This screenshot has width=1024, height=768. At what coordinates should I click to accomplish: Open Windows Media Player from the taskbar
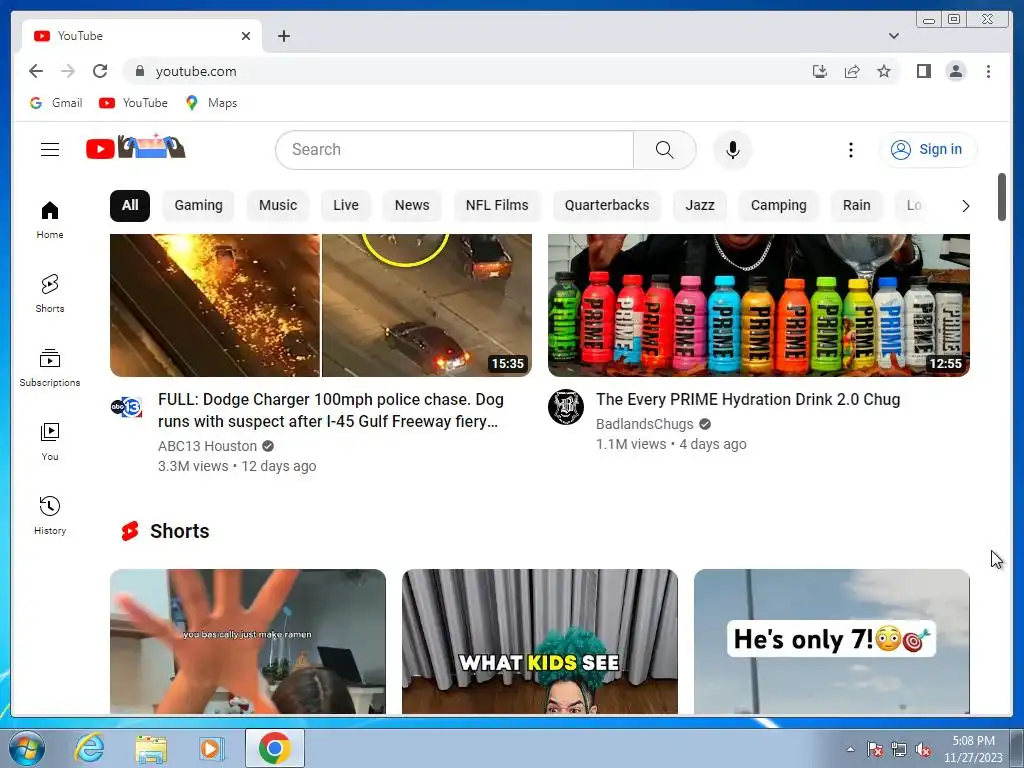(210, 748)
